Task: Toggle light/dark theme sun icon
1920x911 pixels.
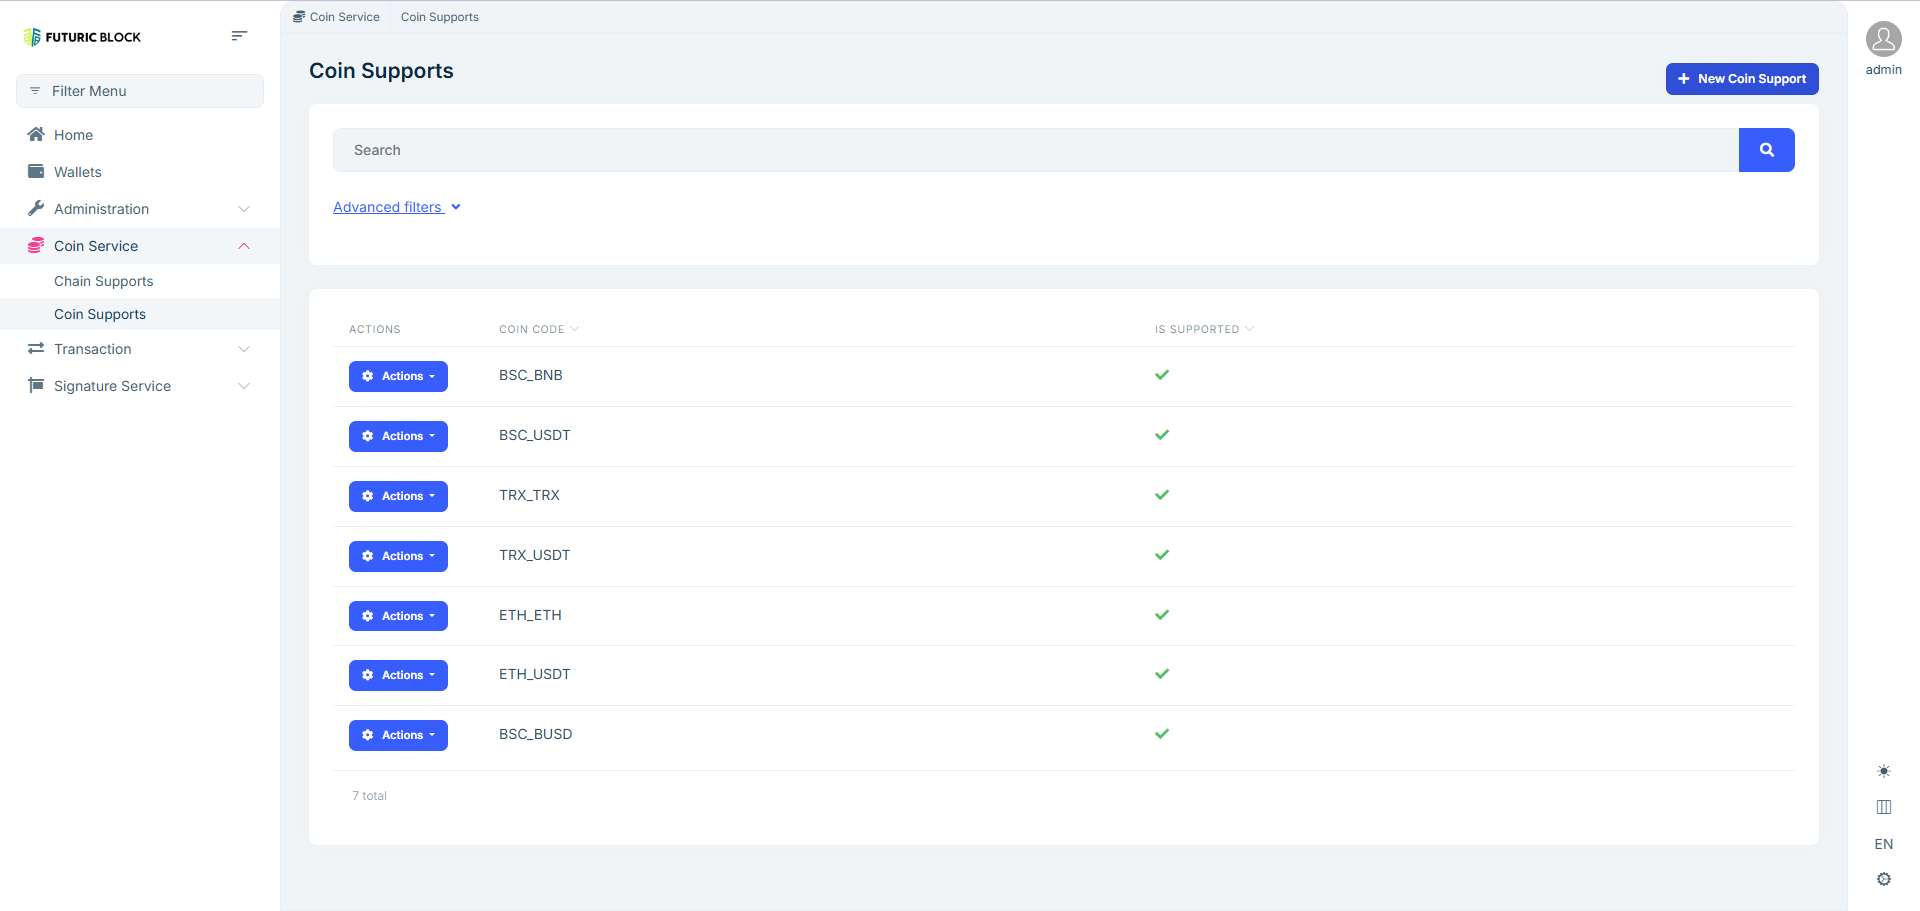Action: (x=1883, y=771)
